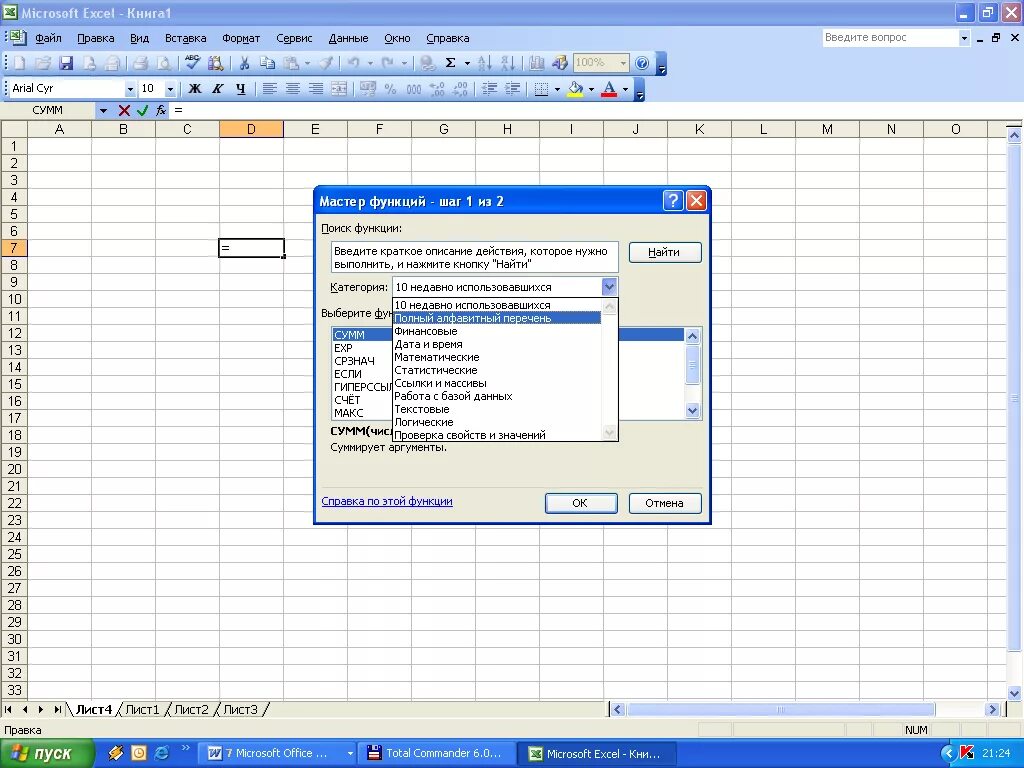Click the Chart Wizard icon
The image size is (1024, 768).
(x=537, y=63)
